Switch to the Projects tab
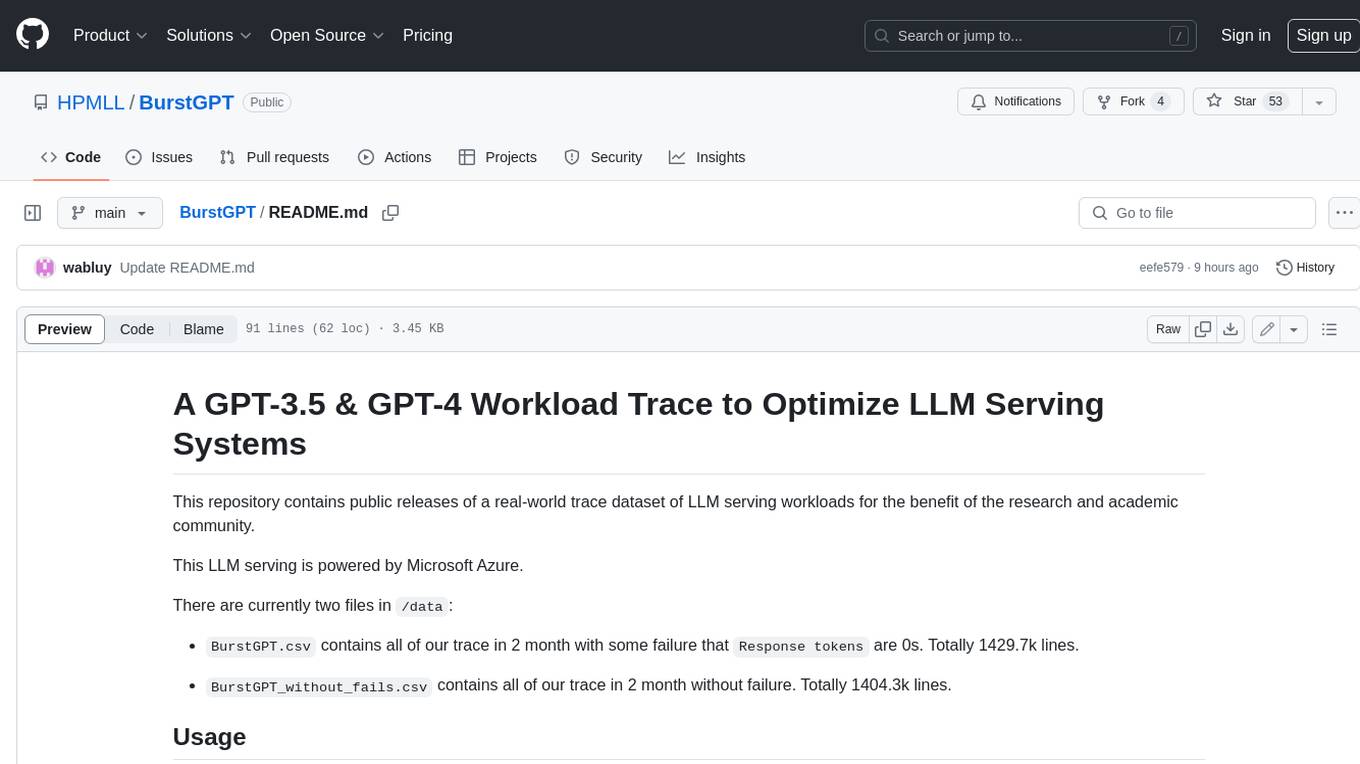This screenshot has height=764, width=1360. 498,157
